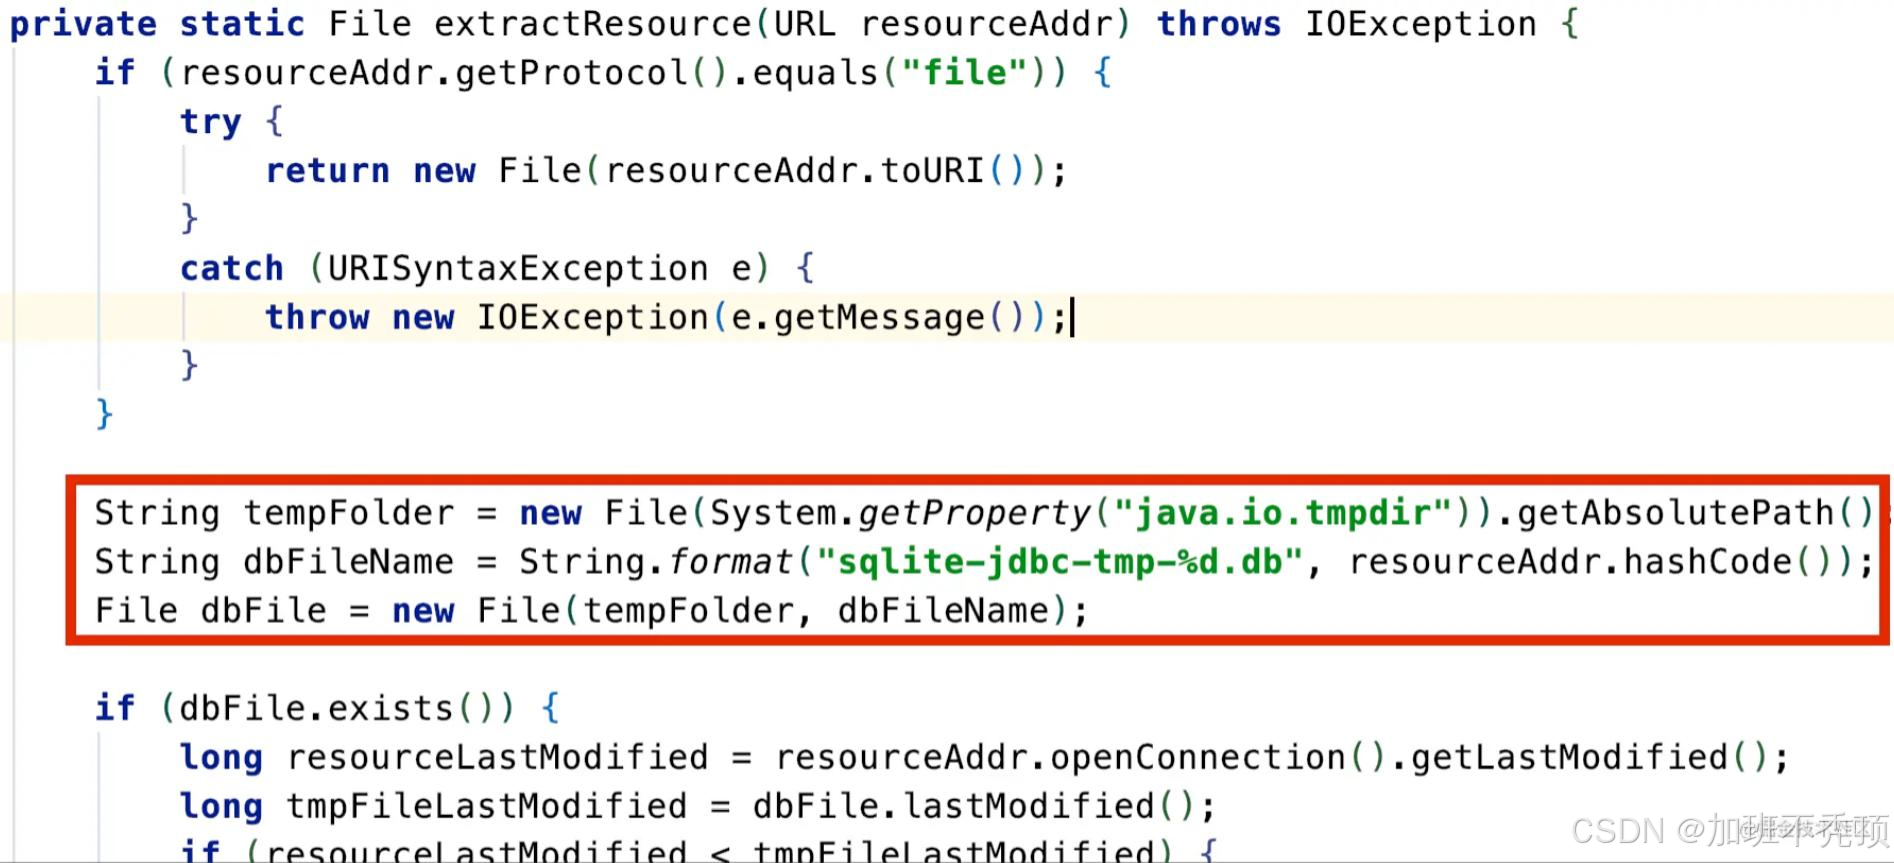Click openConnection method call
The image size is (1894, 863).
click(1198, 757)
